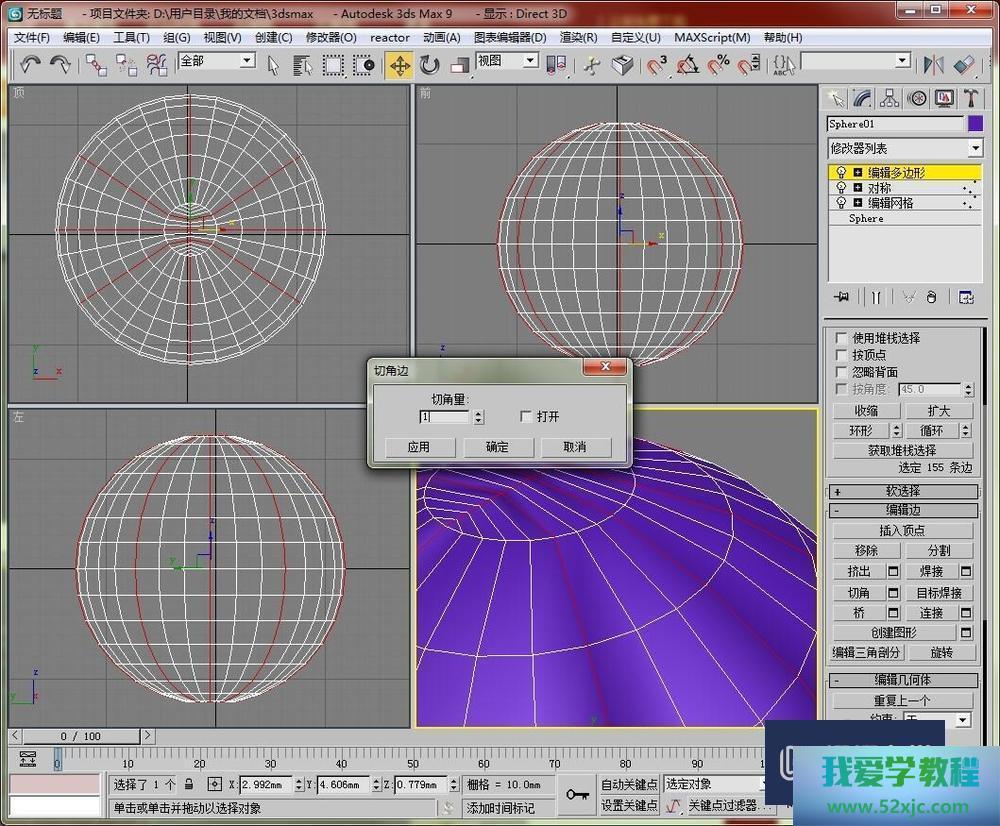Click the Mirror tool icon
This screenshot has height=826, width=1000.
tap(934, 65)
